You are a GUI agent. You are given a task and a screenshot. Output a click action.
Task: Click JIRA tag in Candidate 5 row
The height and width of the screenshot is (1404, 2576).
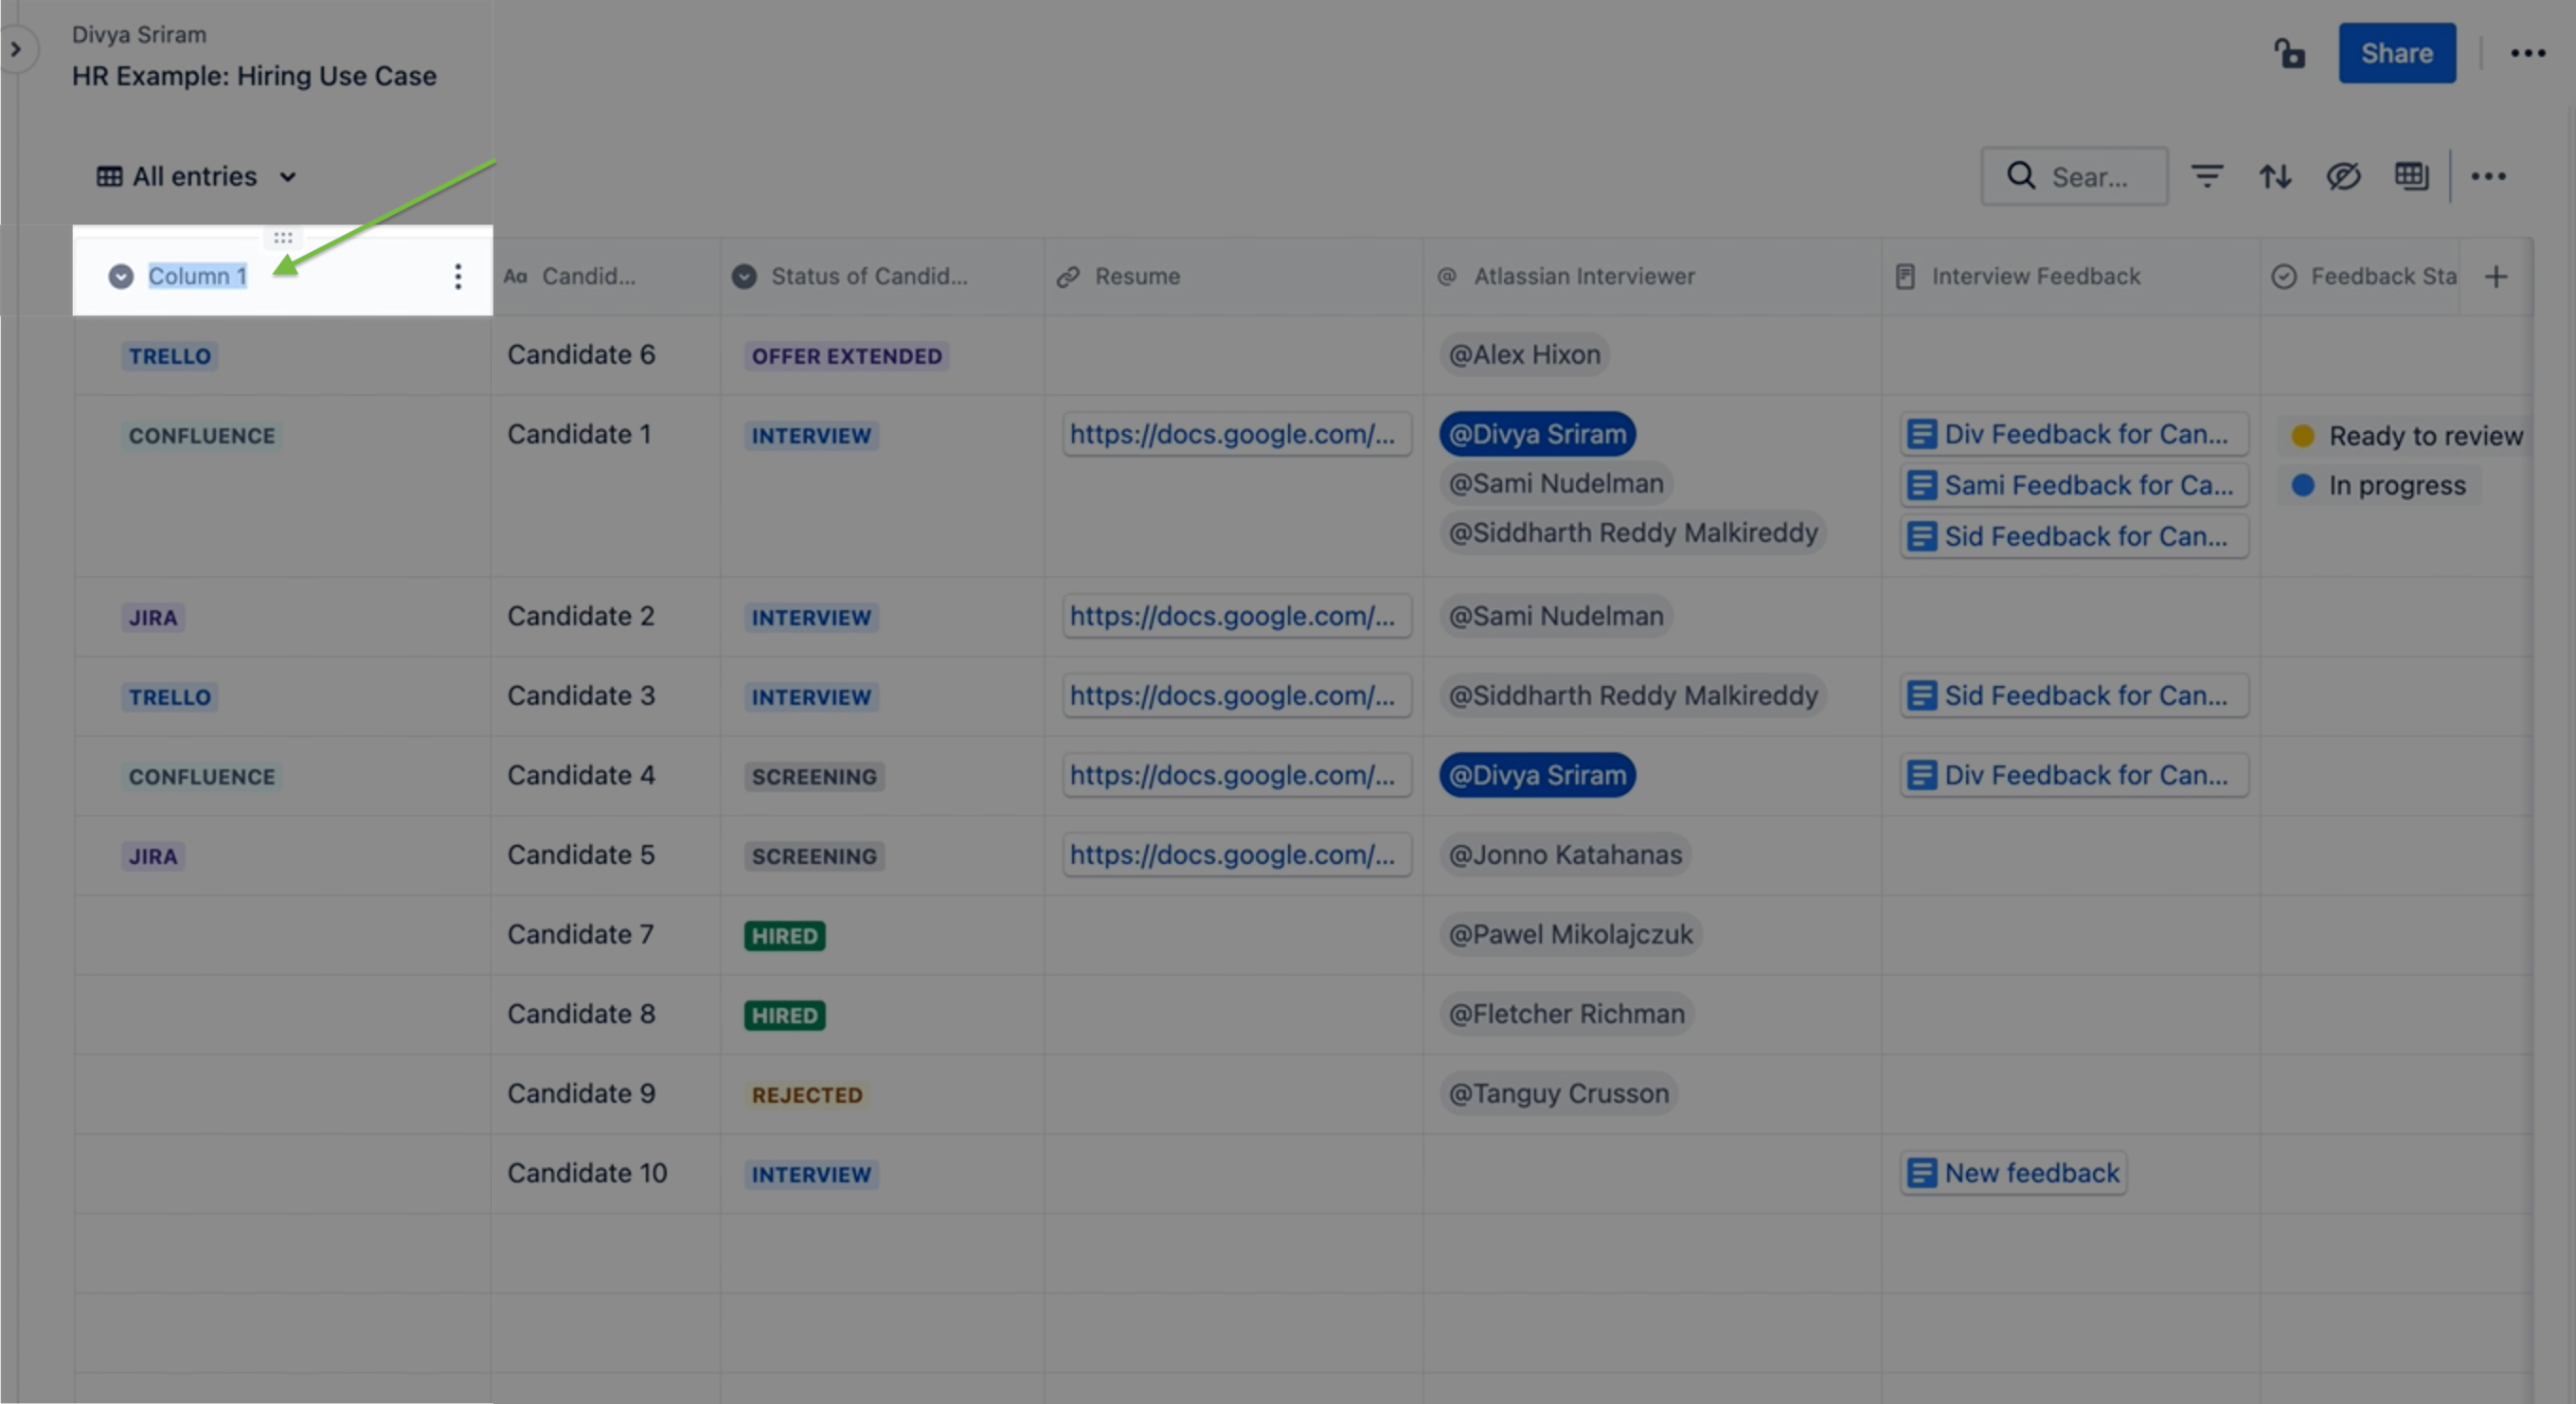(x=153, y=857)
